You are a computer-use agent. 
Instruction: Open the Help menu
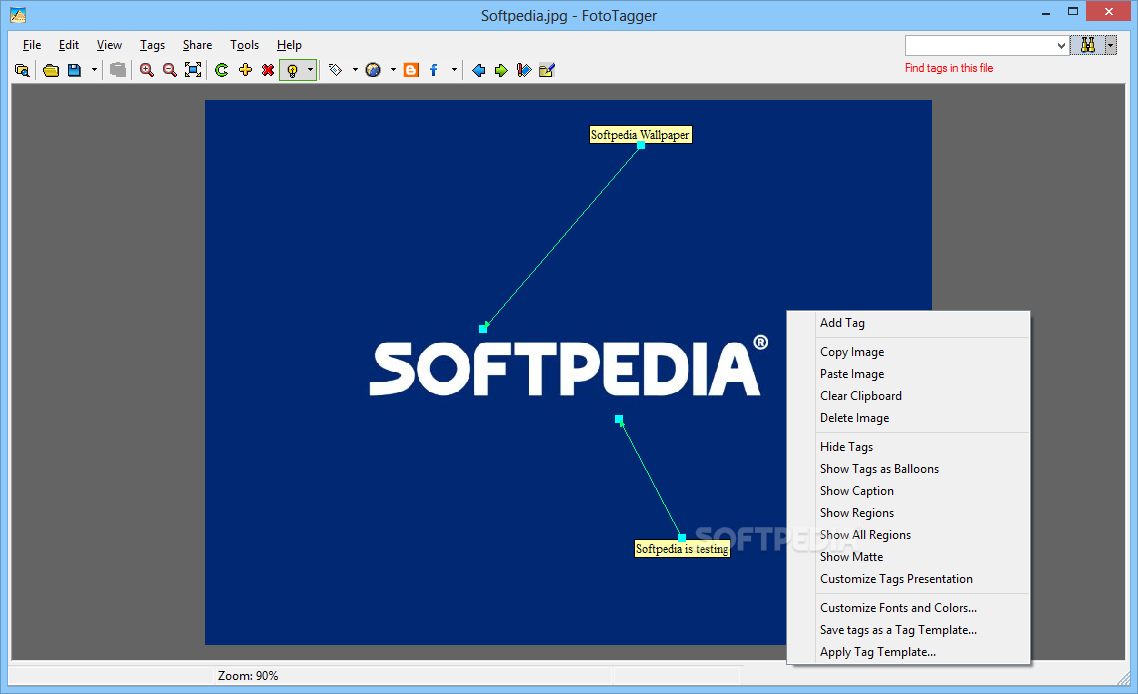click(289, 45)
